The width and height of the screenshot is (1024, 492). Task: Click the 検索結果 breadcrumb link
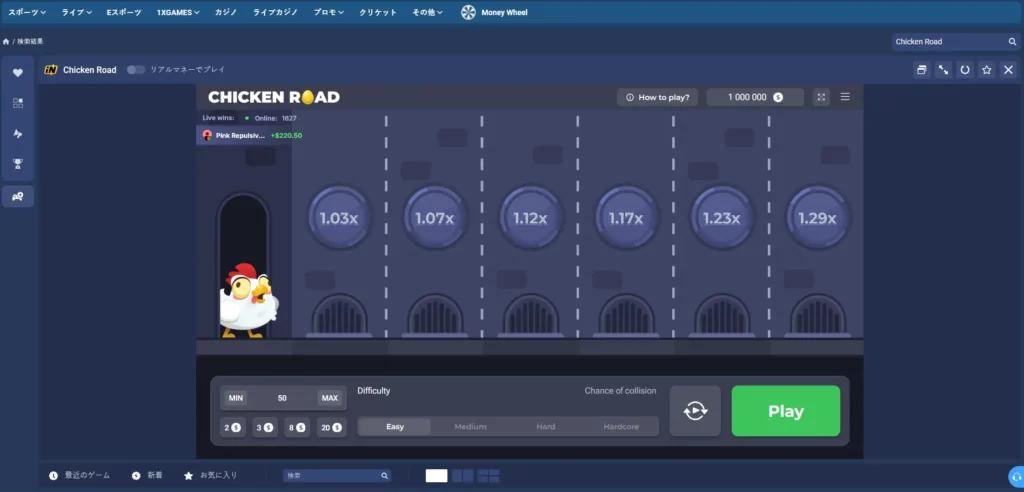click(30, 41)
